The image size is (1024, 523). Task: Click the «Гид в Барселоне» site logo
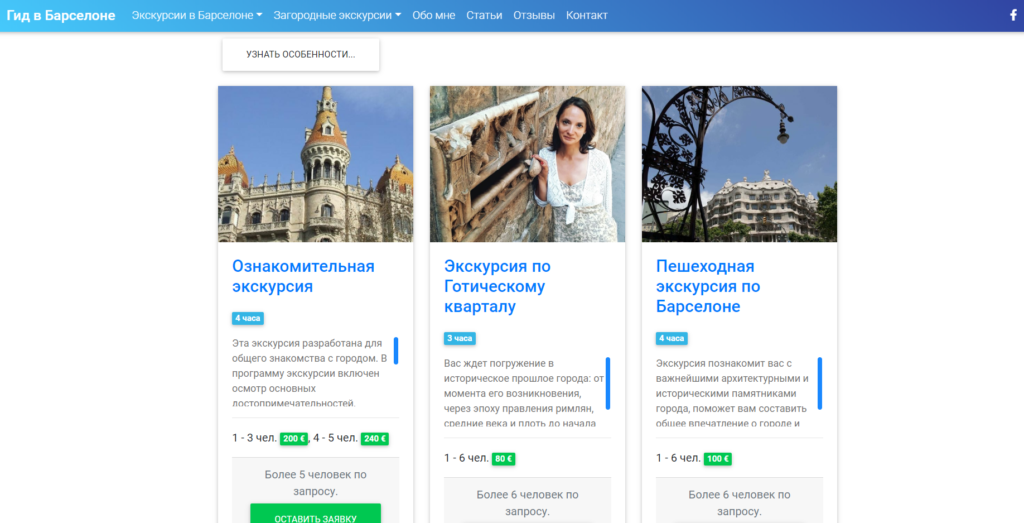pyautogui.click(x=61, y=15)
